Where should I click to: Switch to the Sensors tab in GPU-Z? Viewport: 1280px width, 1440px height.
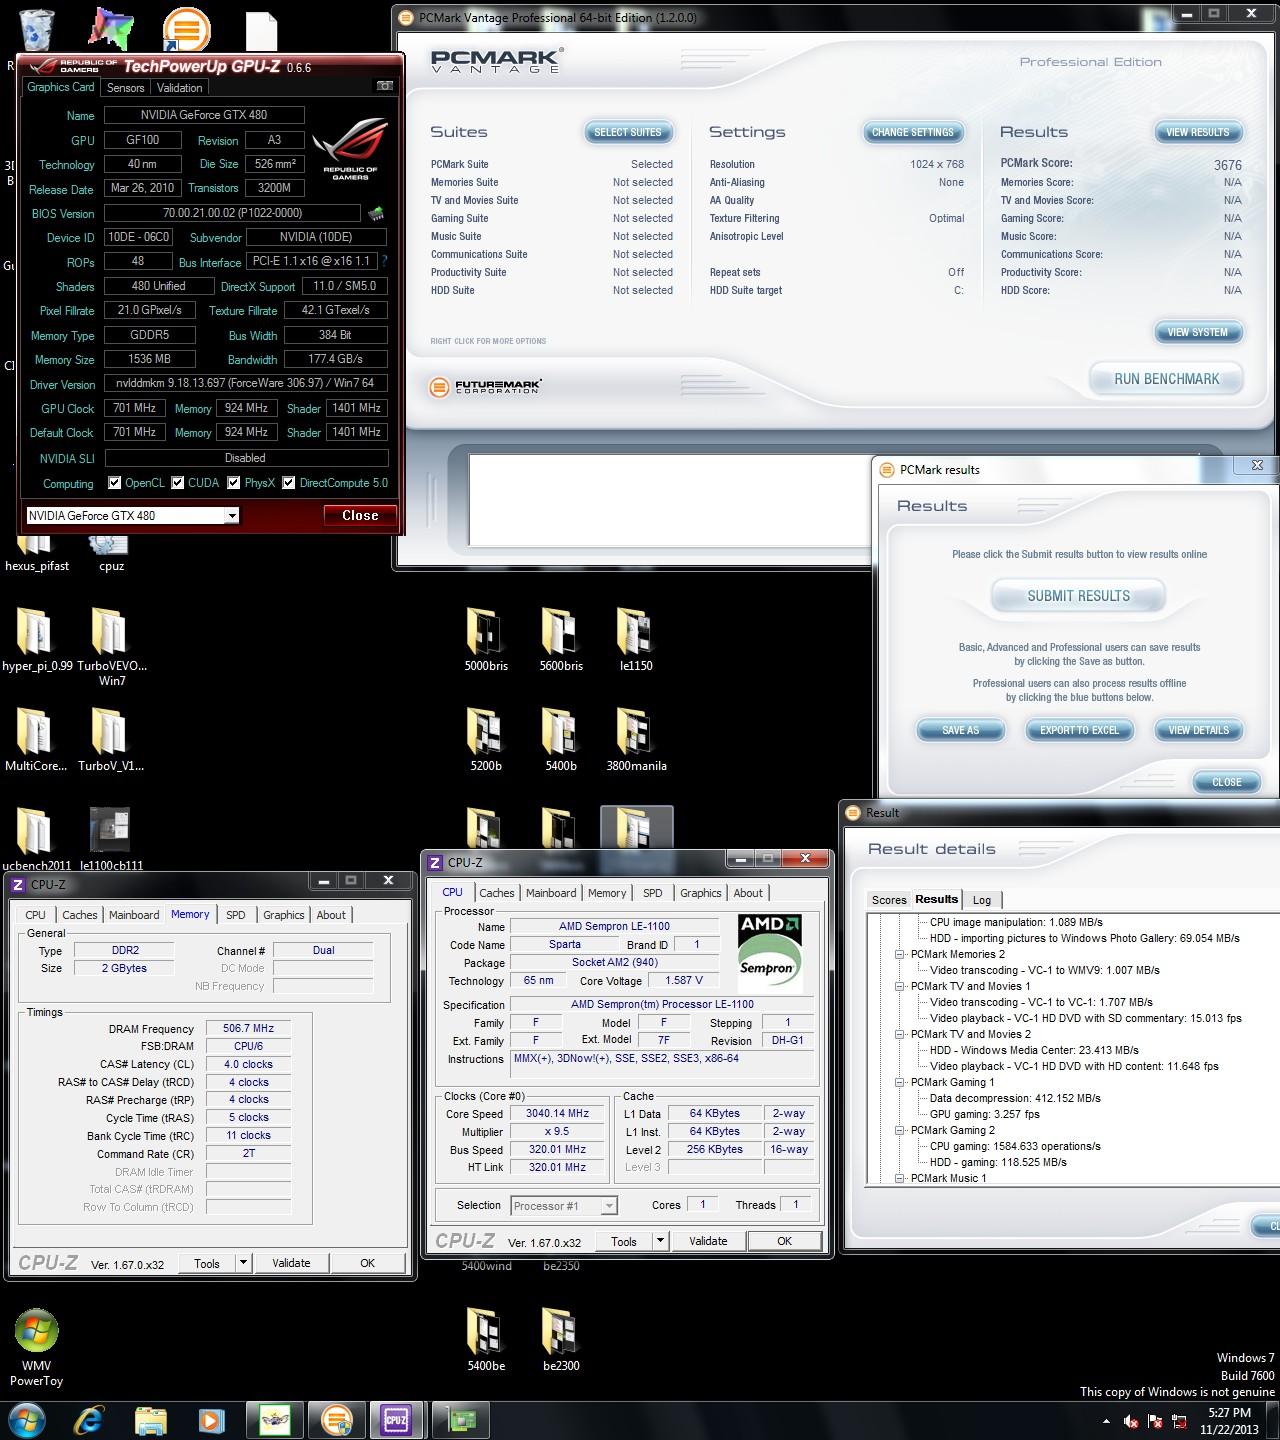click(x=126, y=88)
